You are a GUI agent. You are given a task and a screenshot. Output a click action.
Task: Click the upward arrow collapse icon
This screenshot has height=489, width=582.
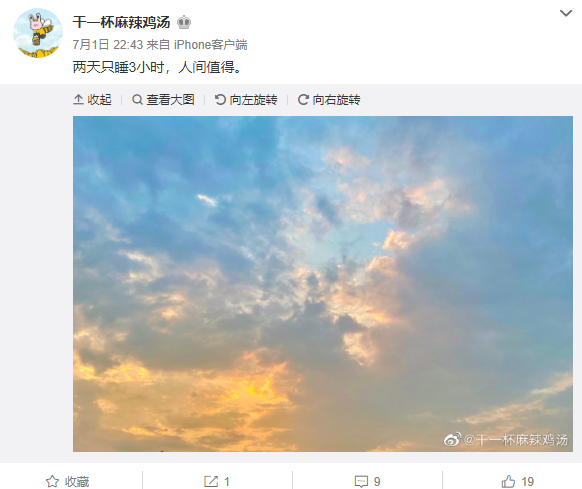pos(78,100)
